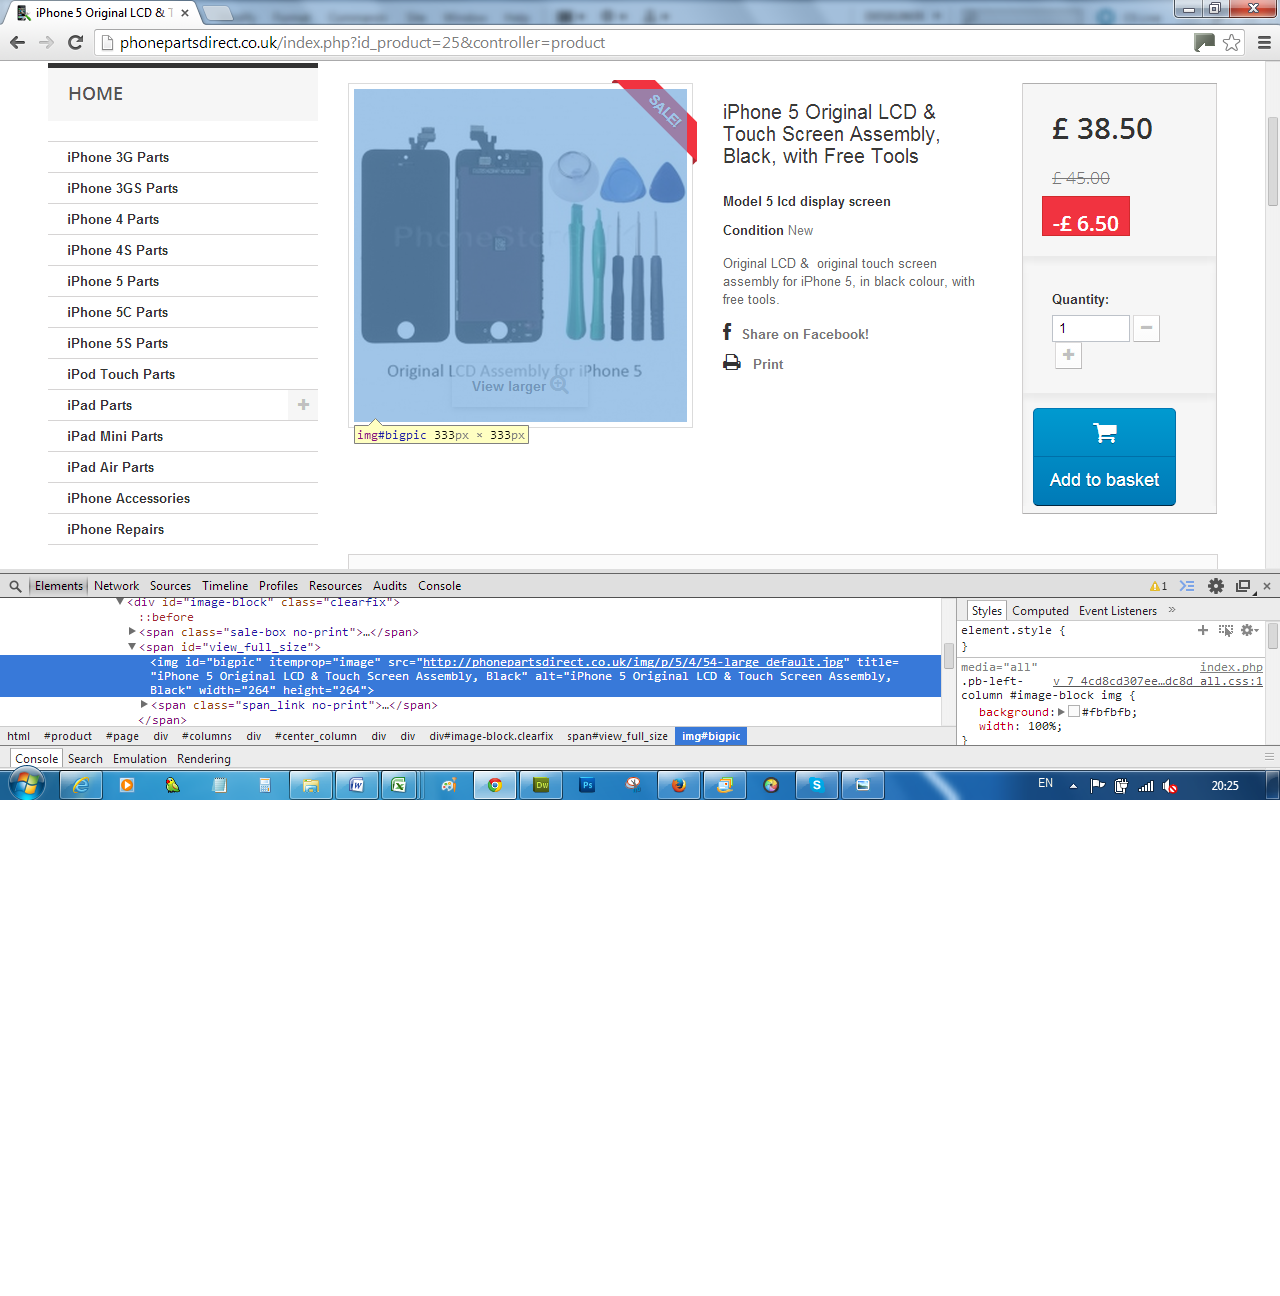Open DevTools settings gear
This screenshot has width=1280, height=1296.
click(1216, 586)
